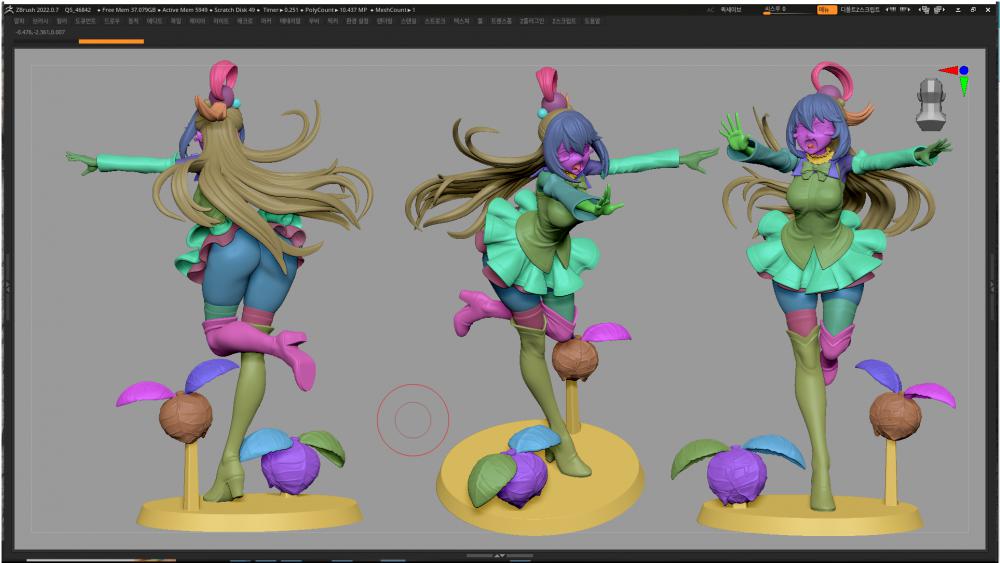Click the 퀵세이브 (QuickSave) button
1000x563 pixels.
pos(731,10)
